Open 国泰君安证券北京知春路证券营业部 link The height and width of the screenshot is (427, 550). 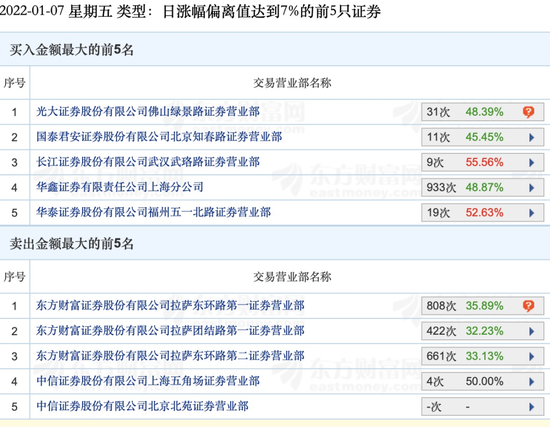159,137
